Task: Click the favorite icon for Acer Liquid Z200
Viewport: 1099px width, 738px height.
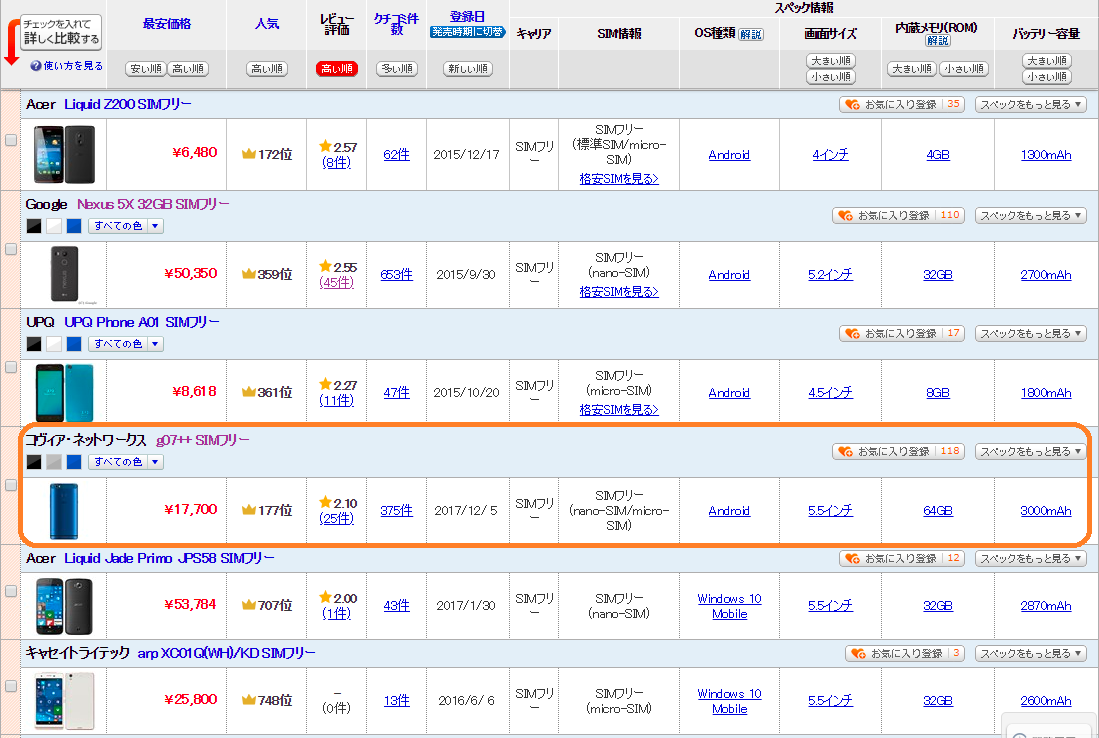Action: click(x=852, y=104)
